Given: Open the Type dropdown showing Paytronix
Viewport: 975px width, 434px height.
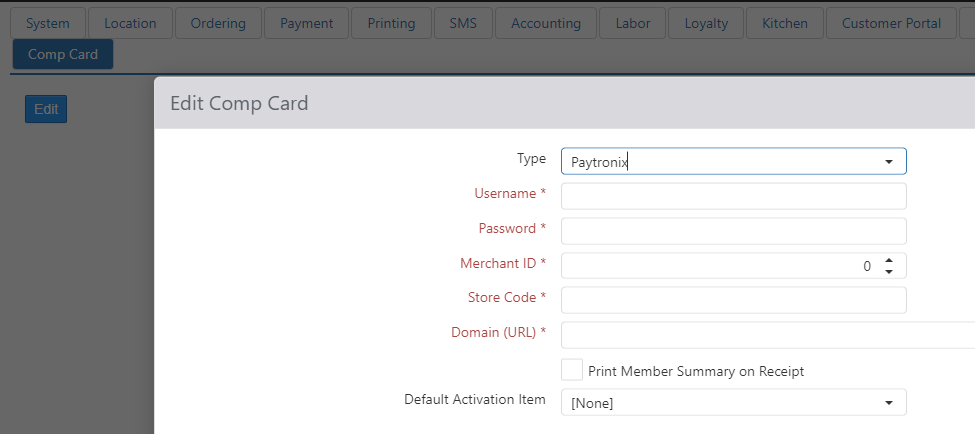Looking at the screenshot, I should tap(734, 161).
